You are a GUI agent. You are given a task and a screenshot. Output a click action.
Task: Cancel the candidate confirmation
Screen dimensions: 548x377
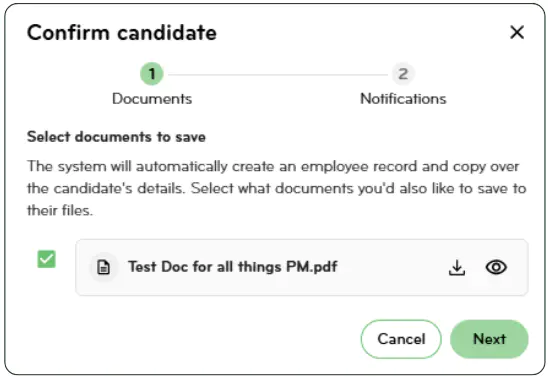(x=401, y=339)
